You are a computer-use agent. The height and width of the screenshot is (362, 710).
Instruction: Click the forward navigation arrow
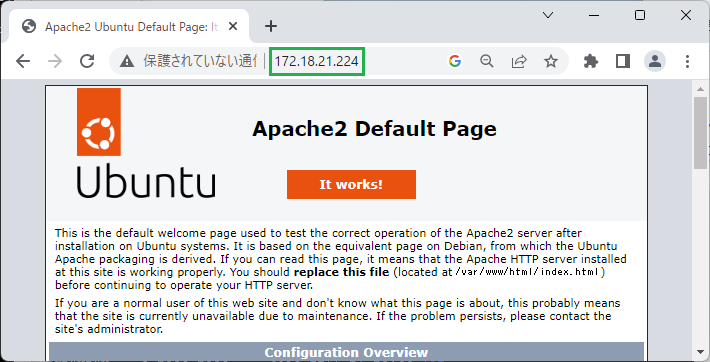tap(55, 61)
